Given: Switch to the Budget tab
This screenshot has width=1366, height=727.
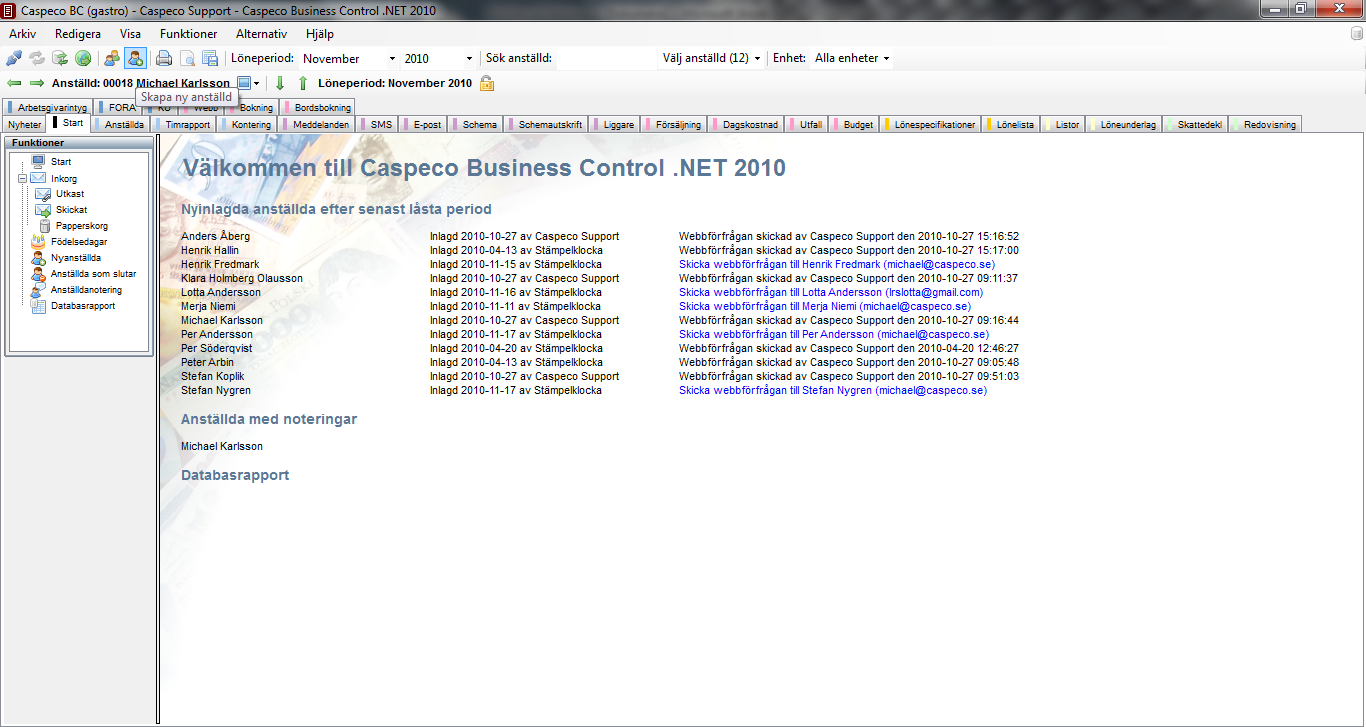Looking at the screenshot, I should pos(855,125).
